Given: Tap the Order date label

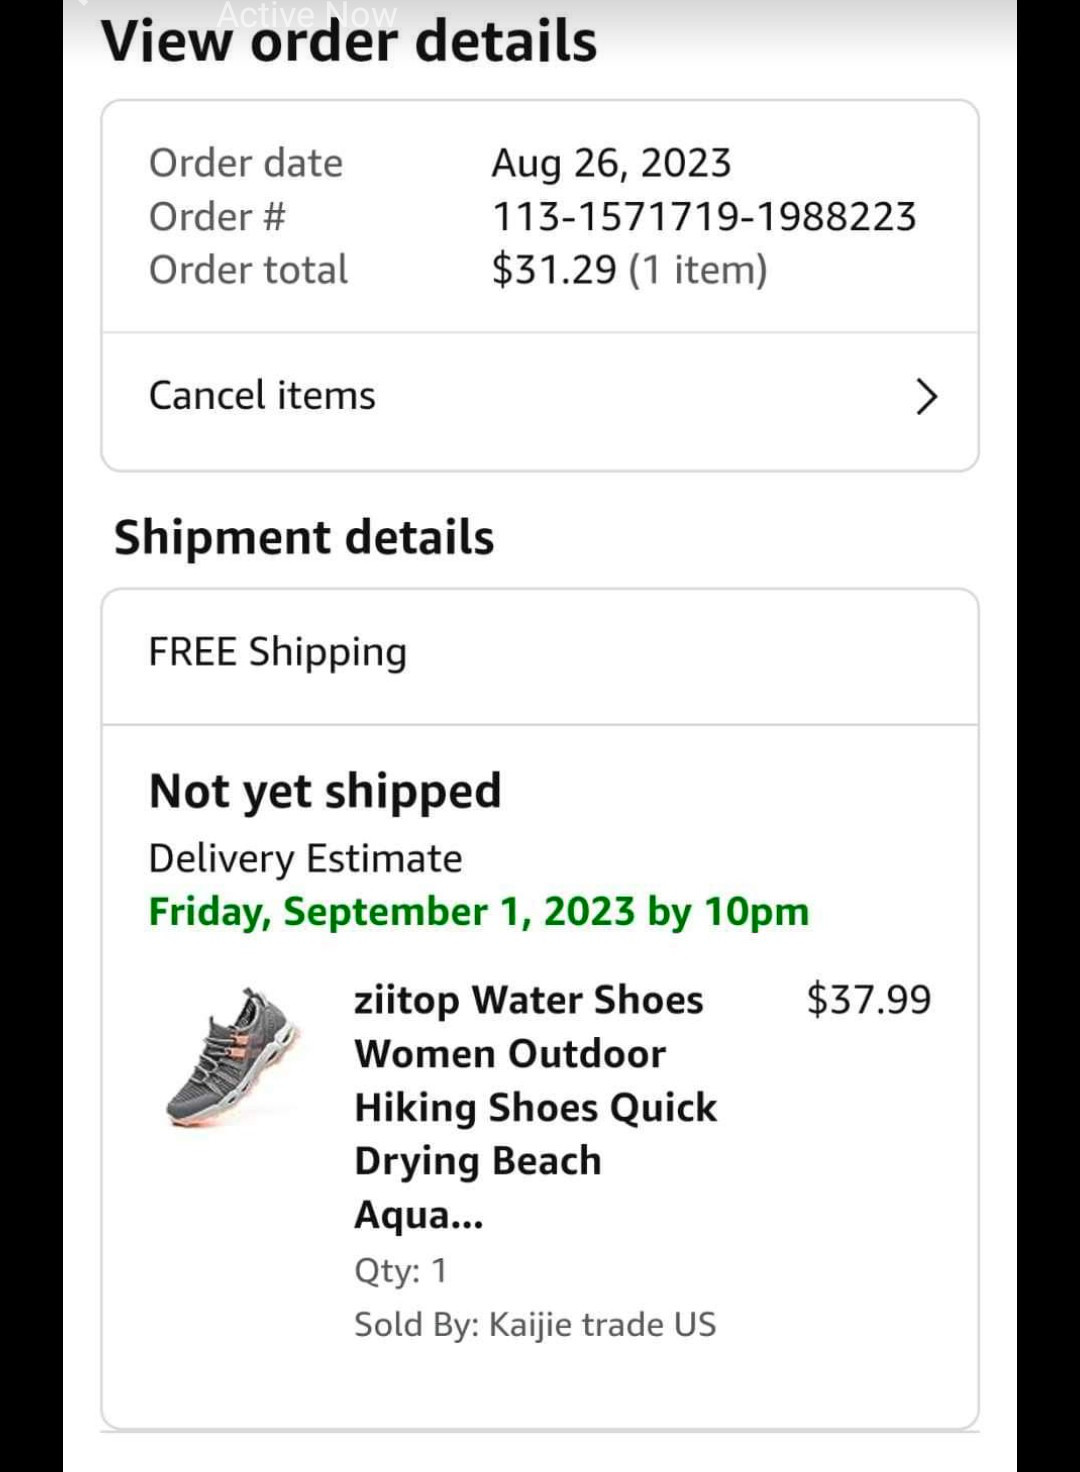Looking at the screenshot, I should (x=245, y=163).
